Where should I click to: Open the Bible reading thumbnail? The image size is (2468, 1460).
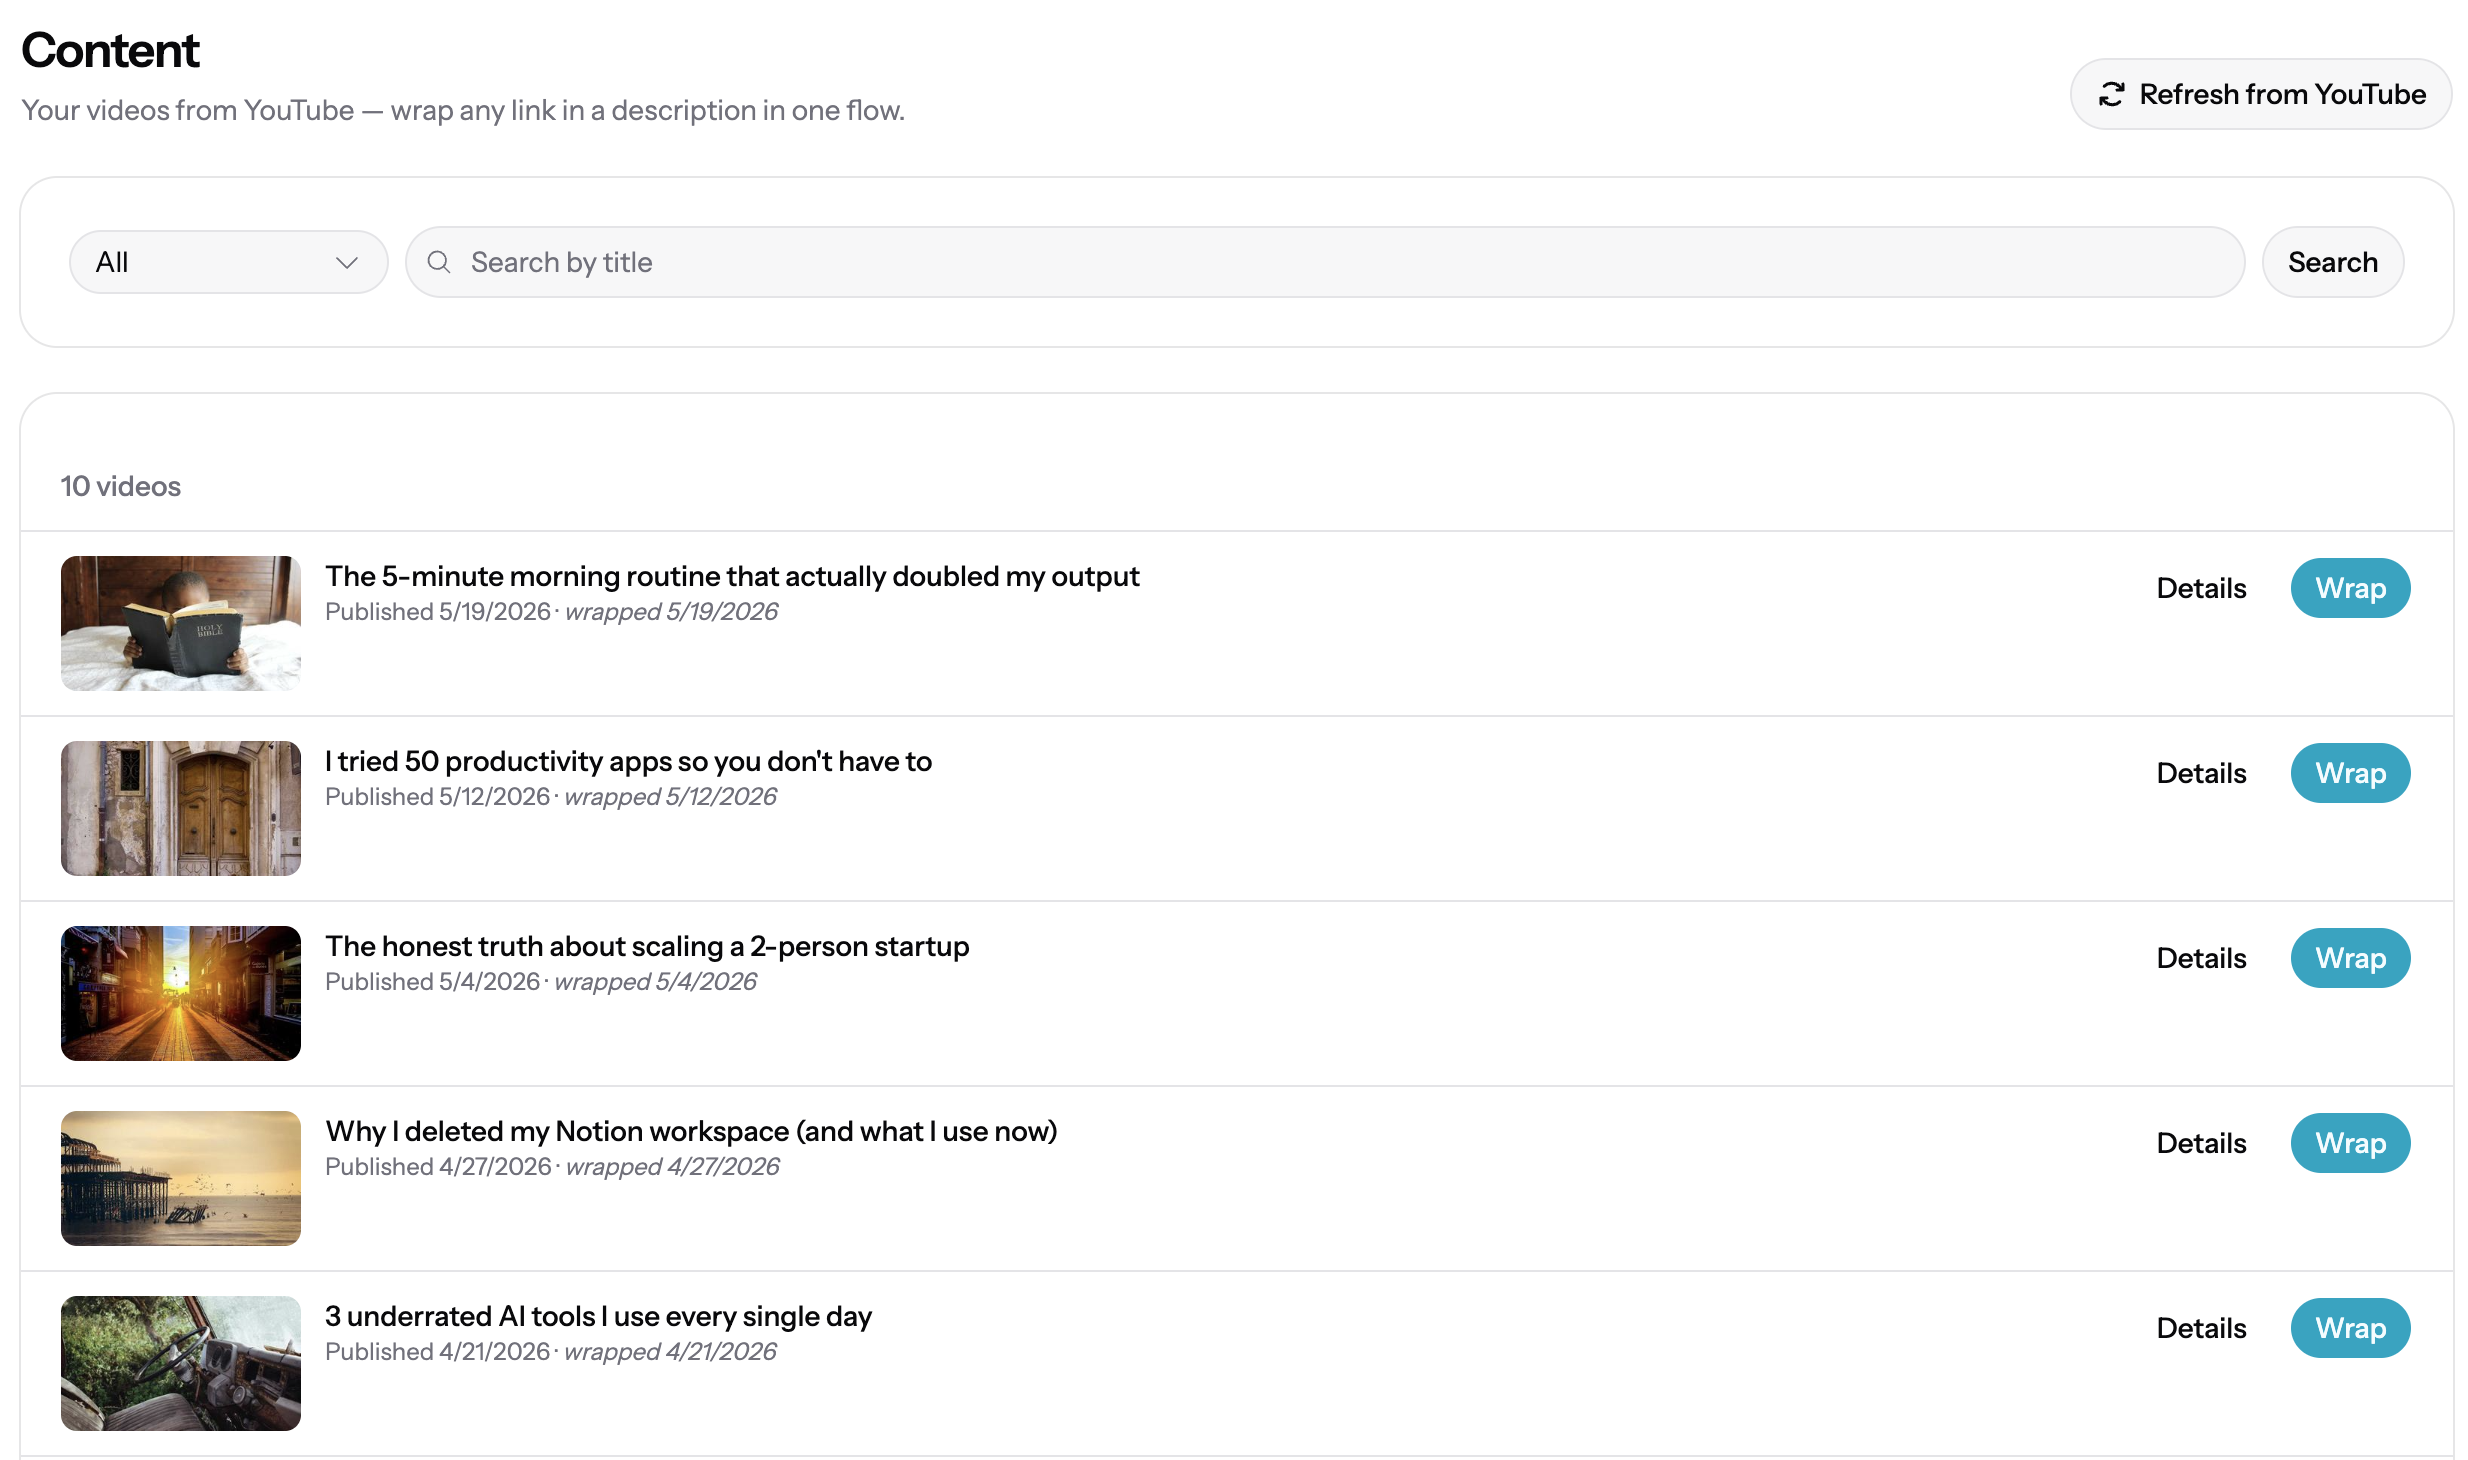tap(181, 623)
